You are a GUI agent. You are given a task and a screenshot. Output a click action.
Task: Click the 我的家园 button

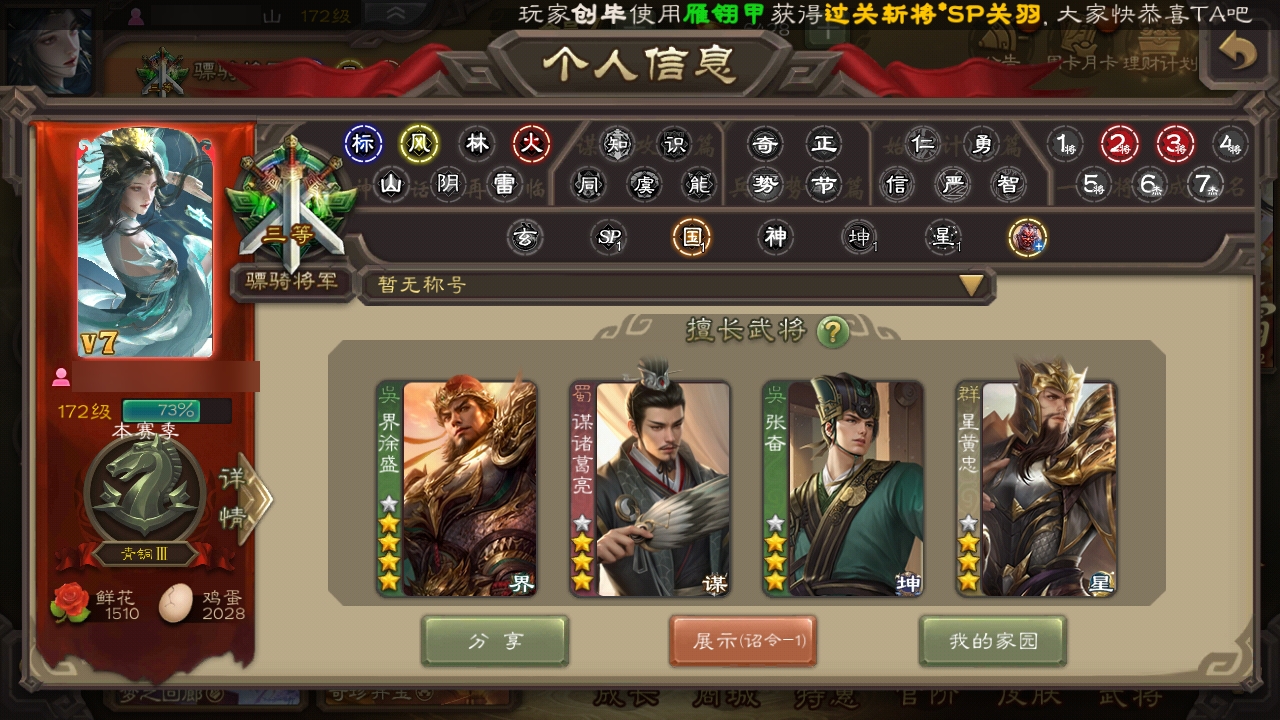[993, 641]
